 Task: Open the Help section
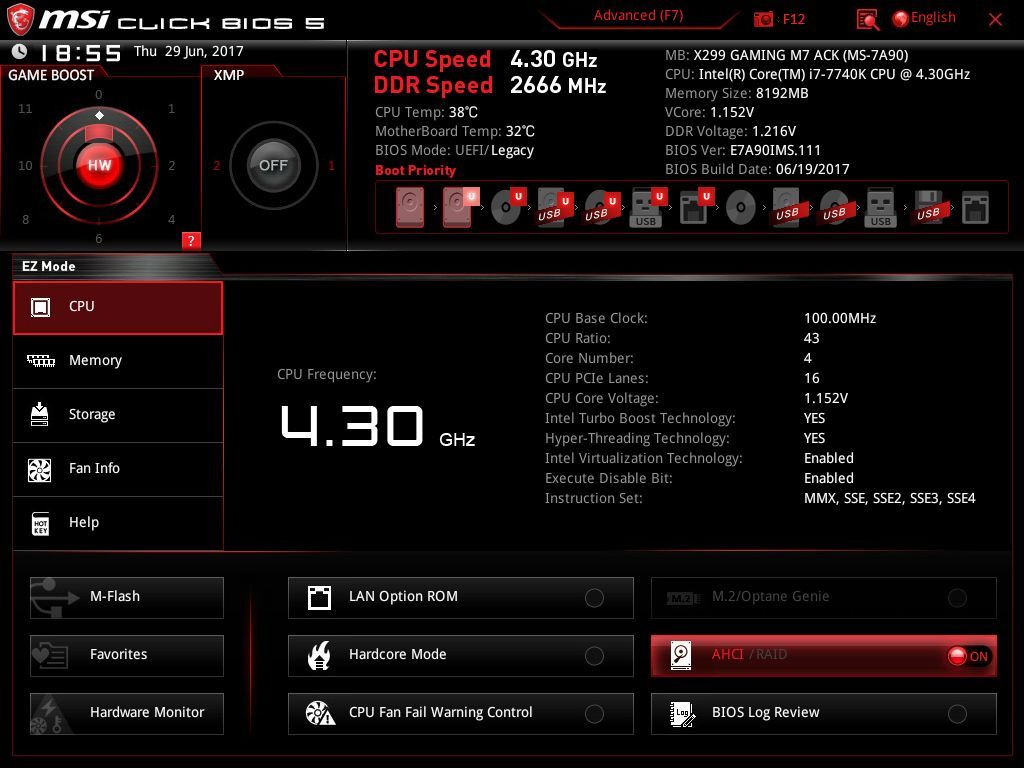118,523
